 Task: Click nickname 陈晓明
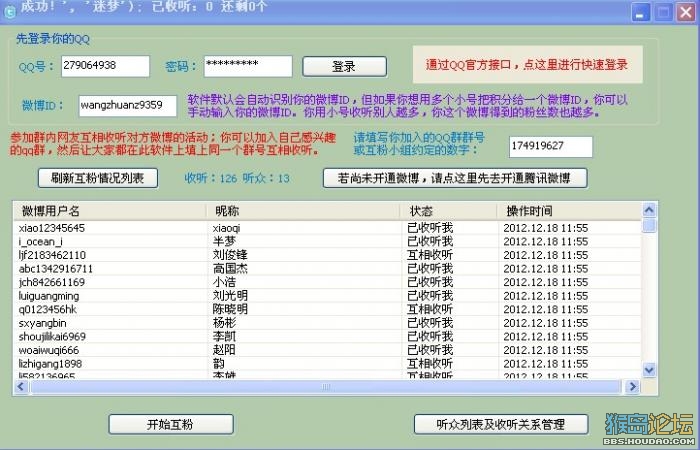230,309
